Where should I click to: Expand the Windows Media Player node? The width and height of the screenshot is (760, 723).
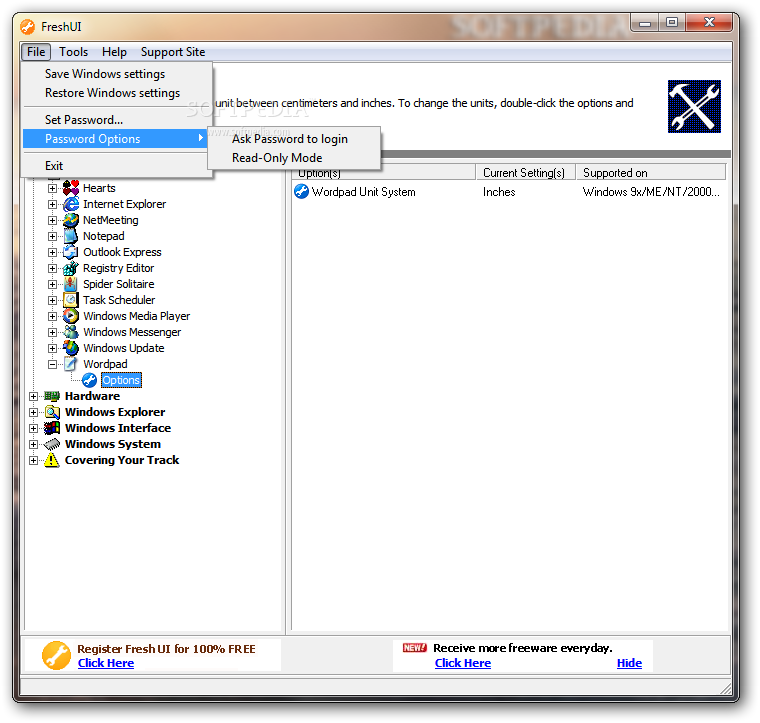pos(52,316)
